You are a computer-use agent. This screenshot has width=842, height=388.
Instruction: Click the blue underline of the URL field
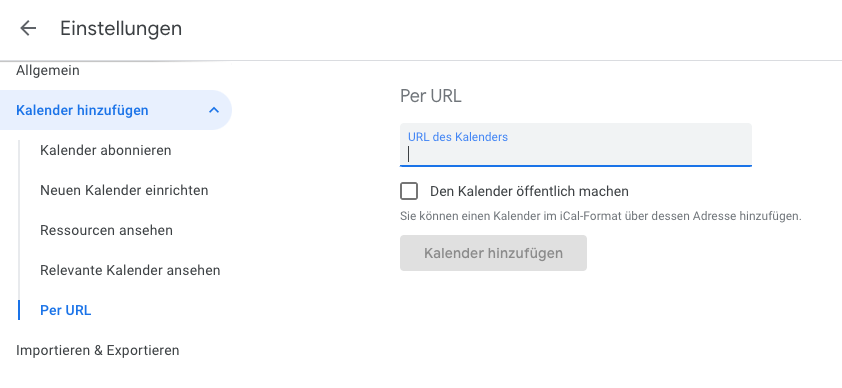pyautogui.click(x=576, y=166)
